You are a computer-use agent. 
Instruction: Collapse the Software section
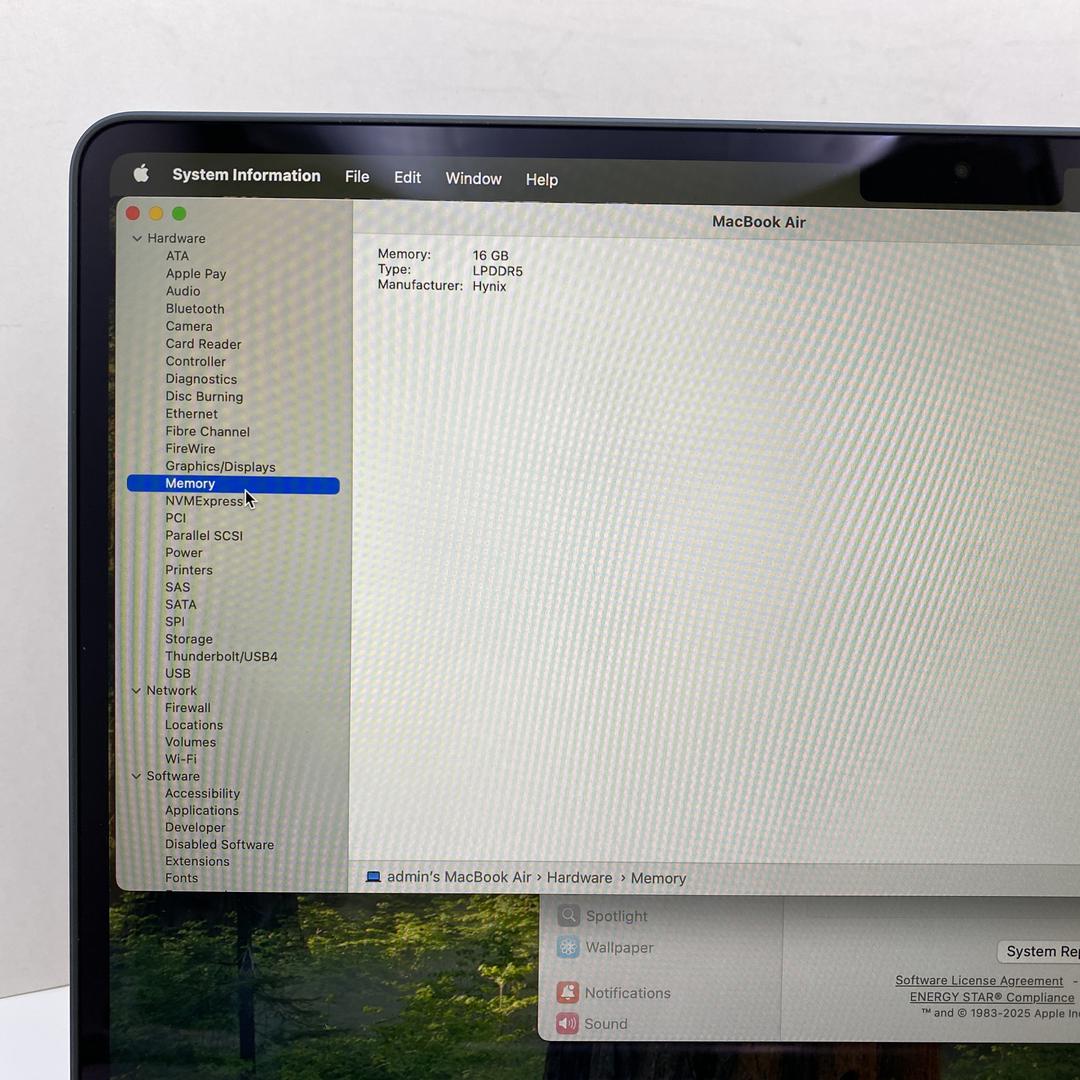[x=137, y=776]
